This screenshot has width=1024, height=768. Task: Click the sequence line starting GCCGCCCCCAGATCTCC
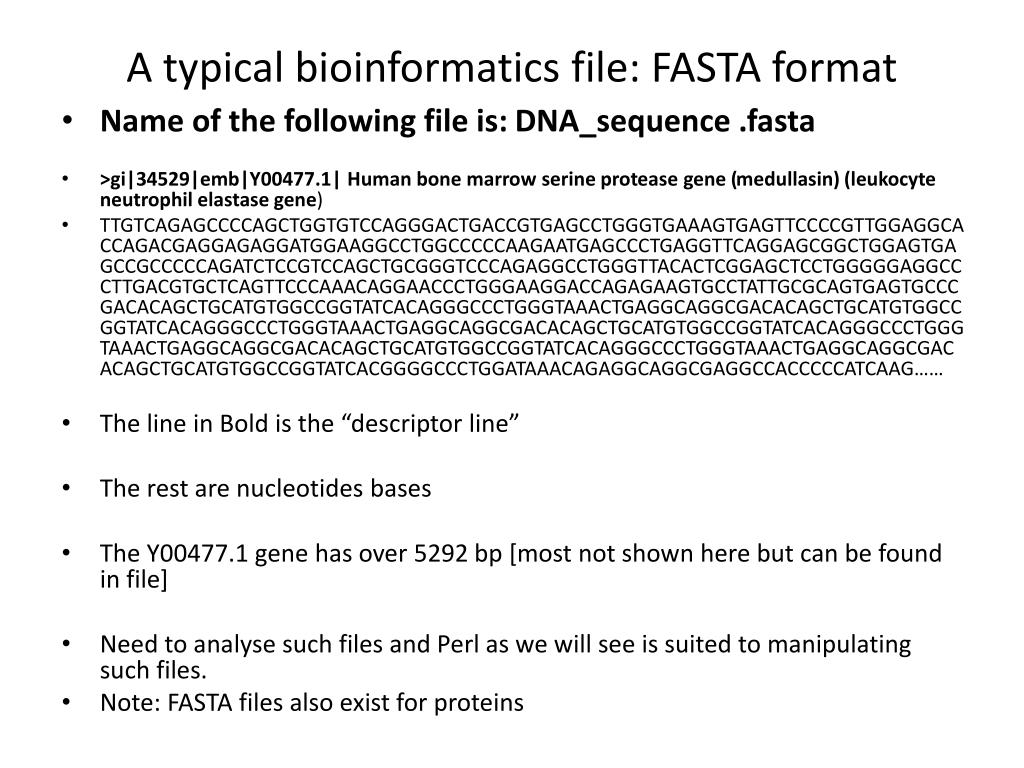(x=531, y=266)
